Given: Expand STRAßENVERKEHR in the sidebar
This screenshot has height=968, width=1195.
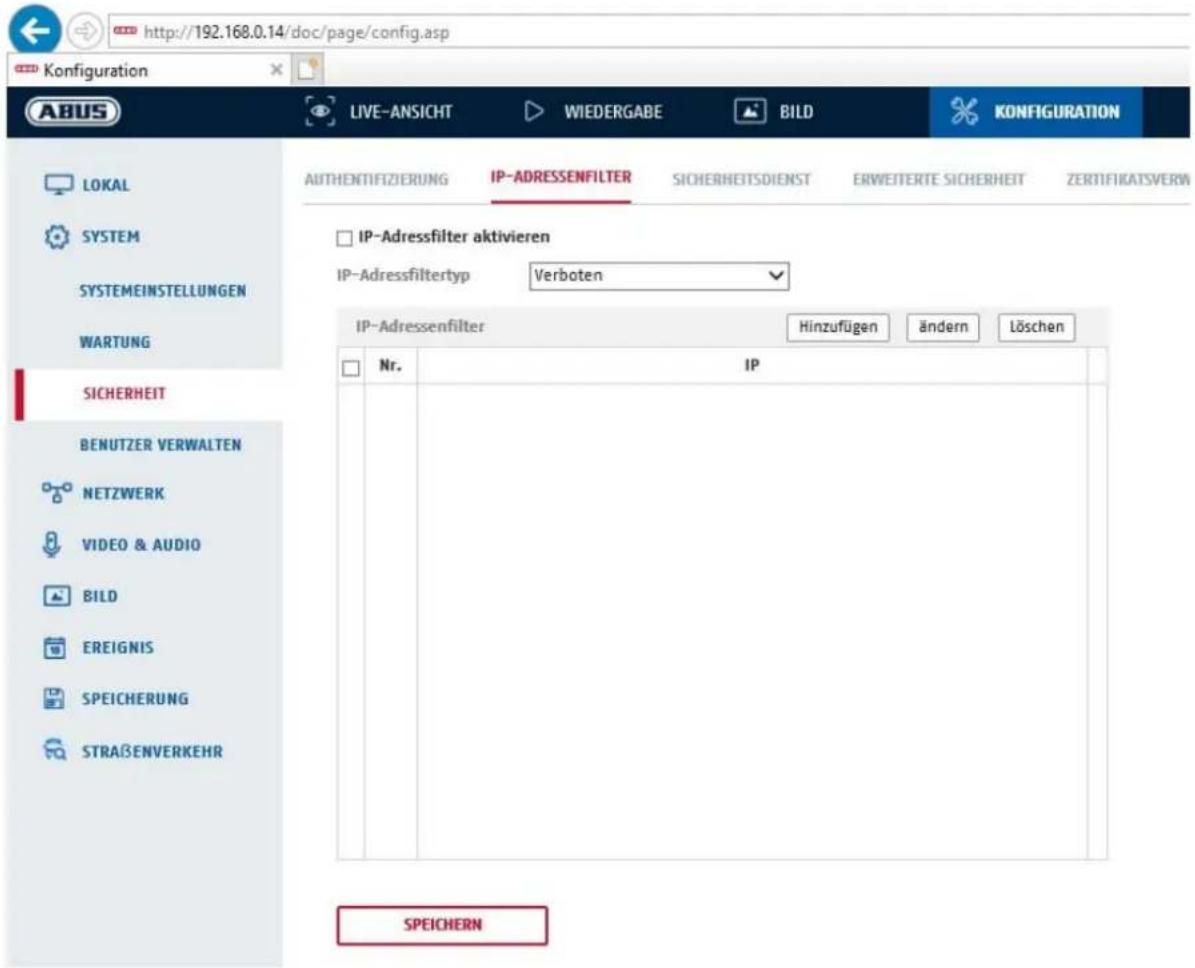Looking at the screenshot, I should tap(152, 752).
